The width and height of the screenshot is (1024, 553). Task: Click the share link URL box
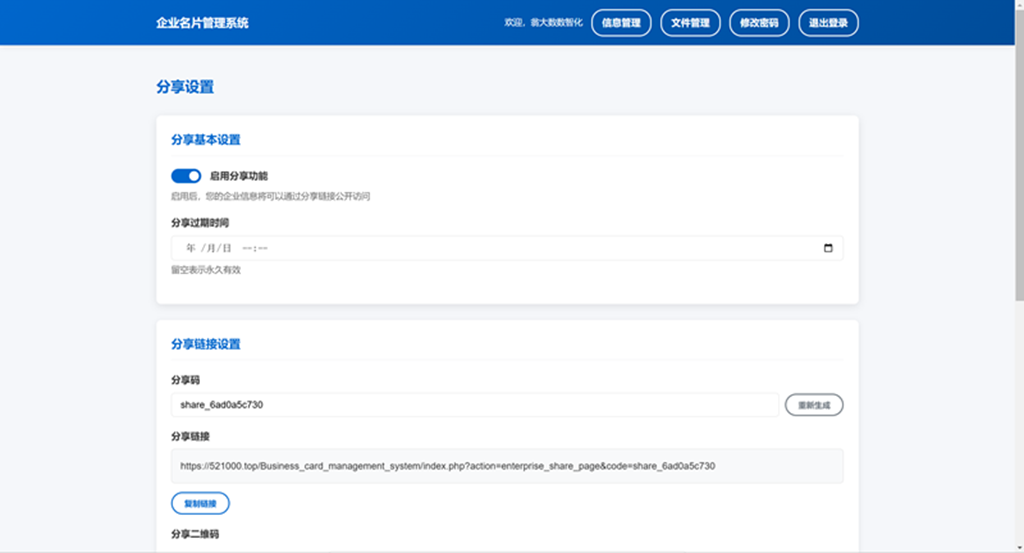click(x=506, y=466)
